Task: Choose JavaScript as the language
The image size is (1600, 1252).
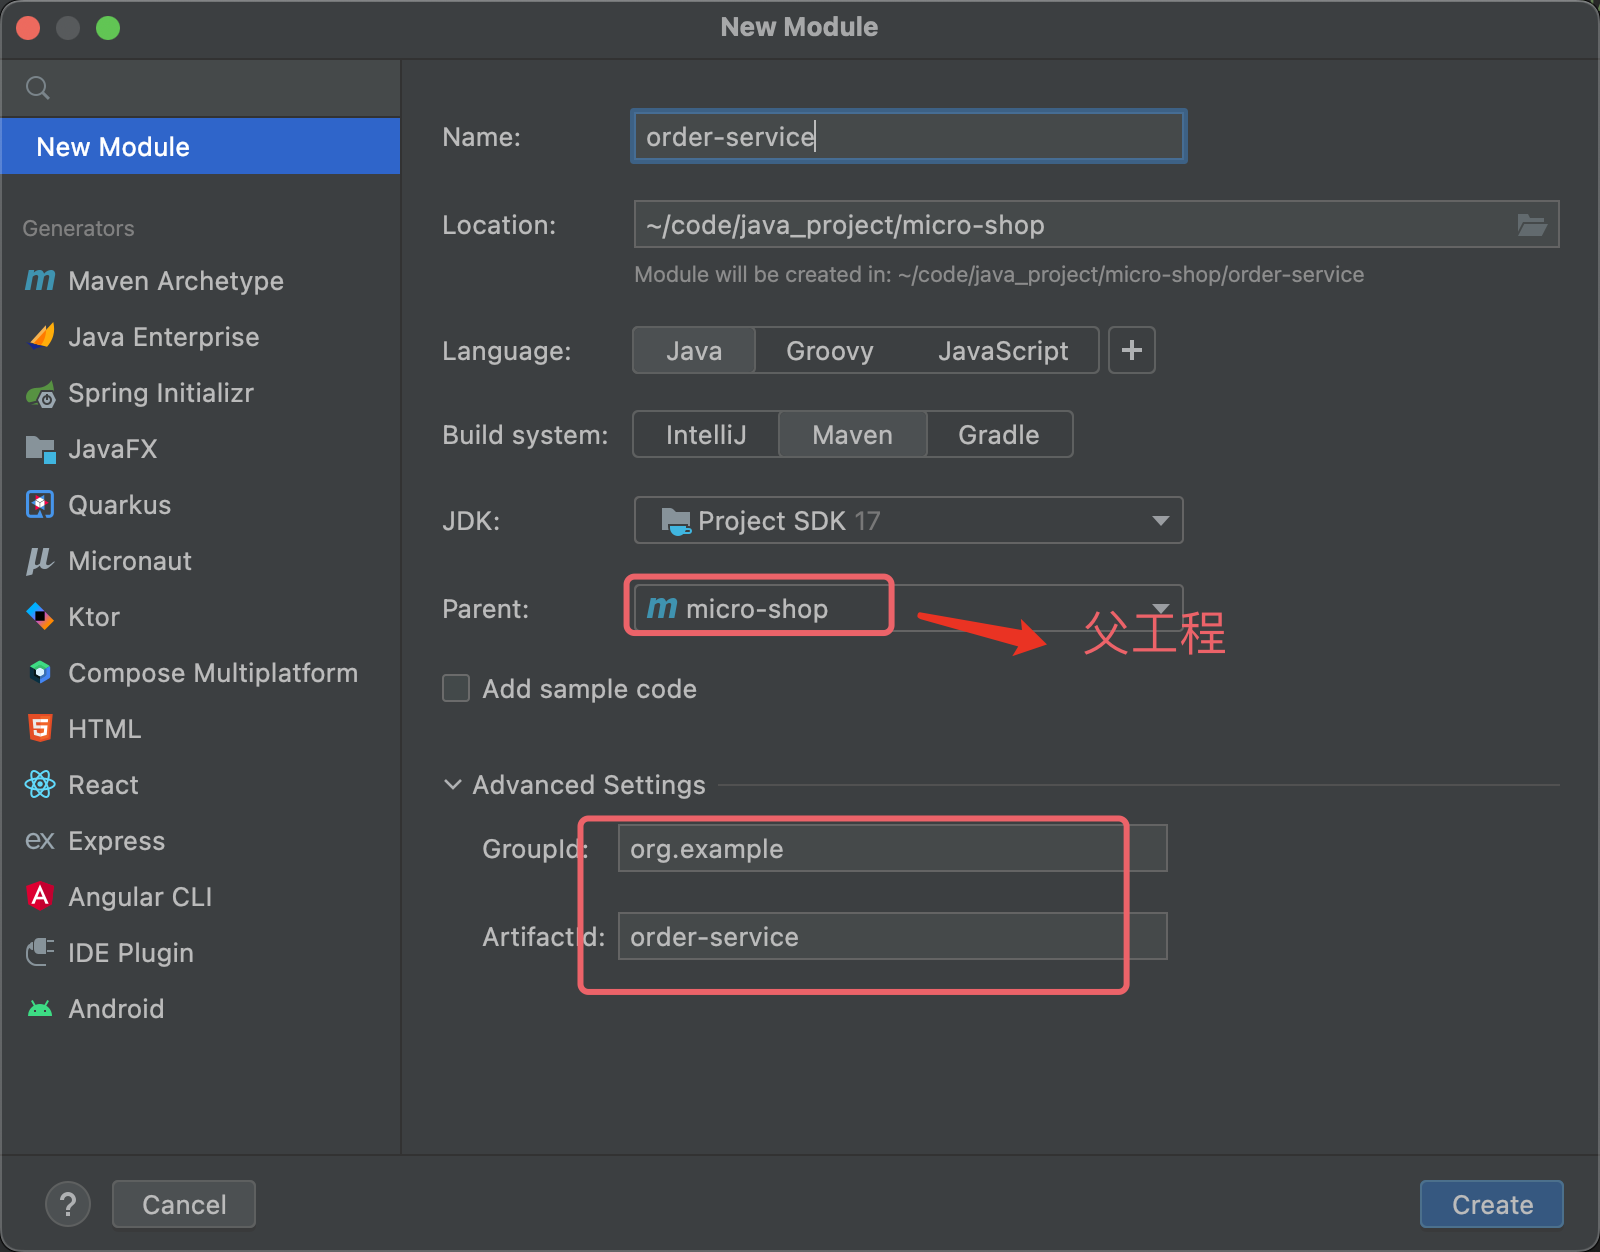Action: [1003, 350]
